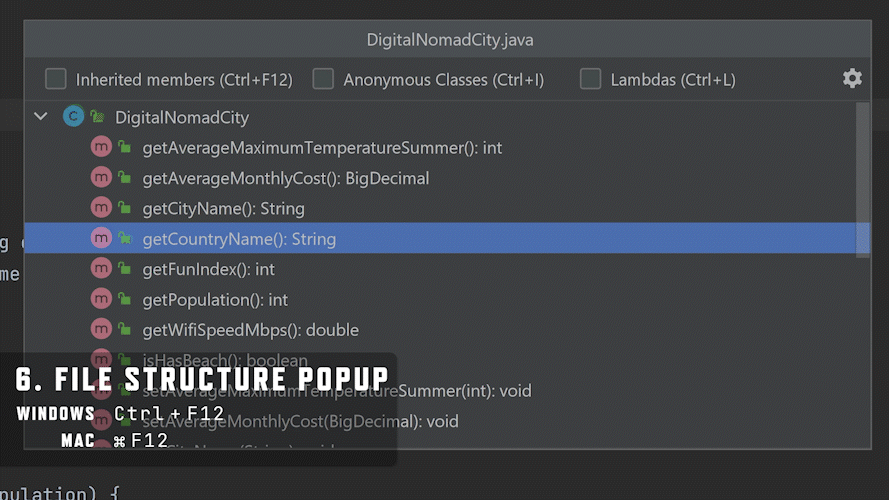
Task: Click method icon beside getAverageMaximumTemperatureSummer
Action: tap(101, 148)
